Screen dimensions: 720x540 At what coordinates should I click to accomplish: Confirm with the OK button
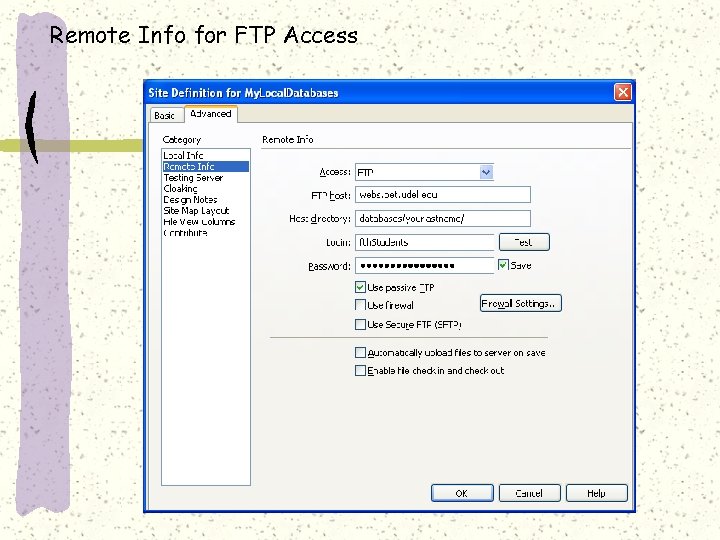tap(462, 493)
